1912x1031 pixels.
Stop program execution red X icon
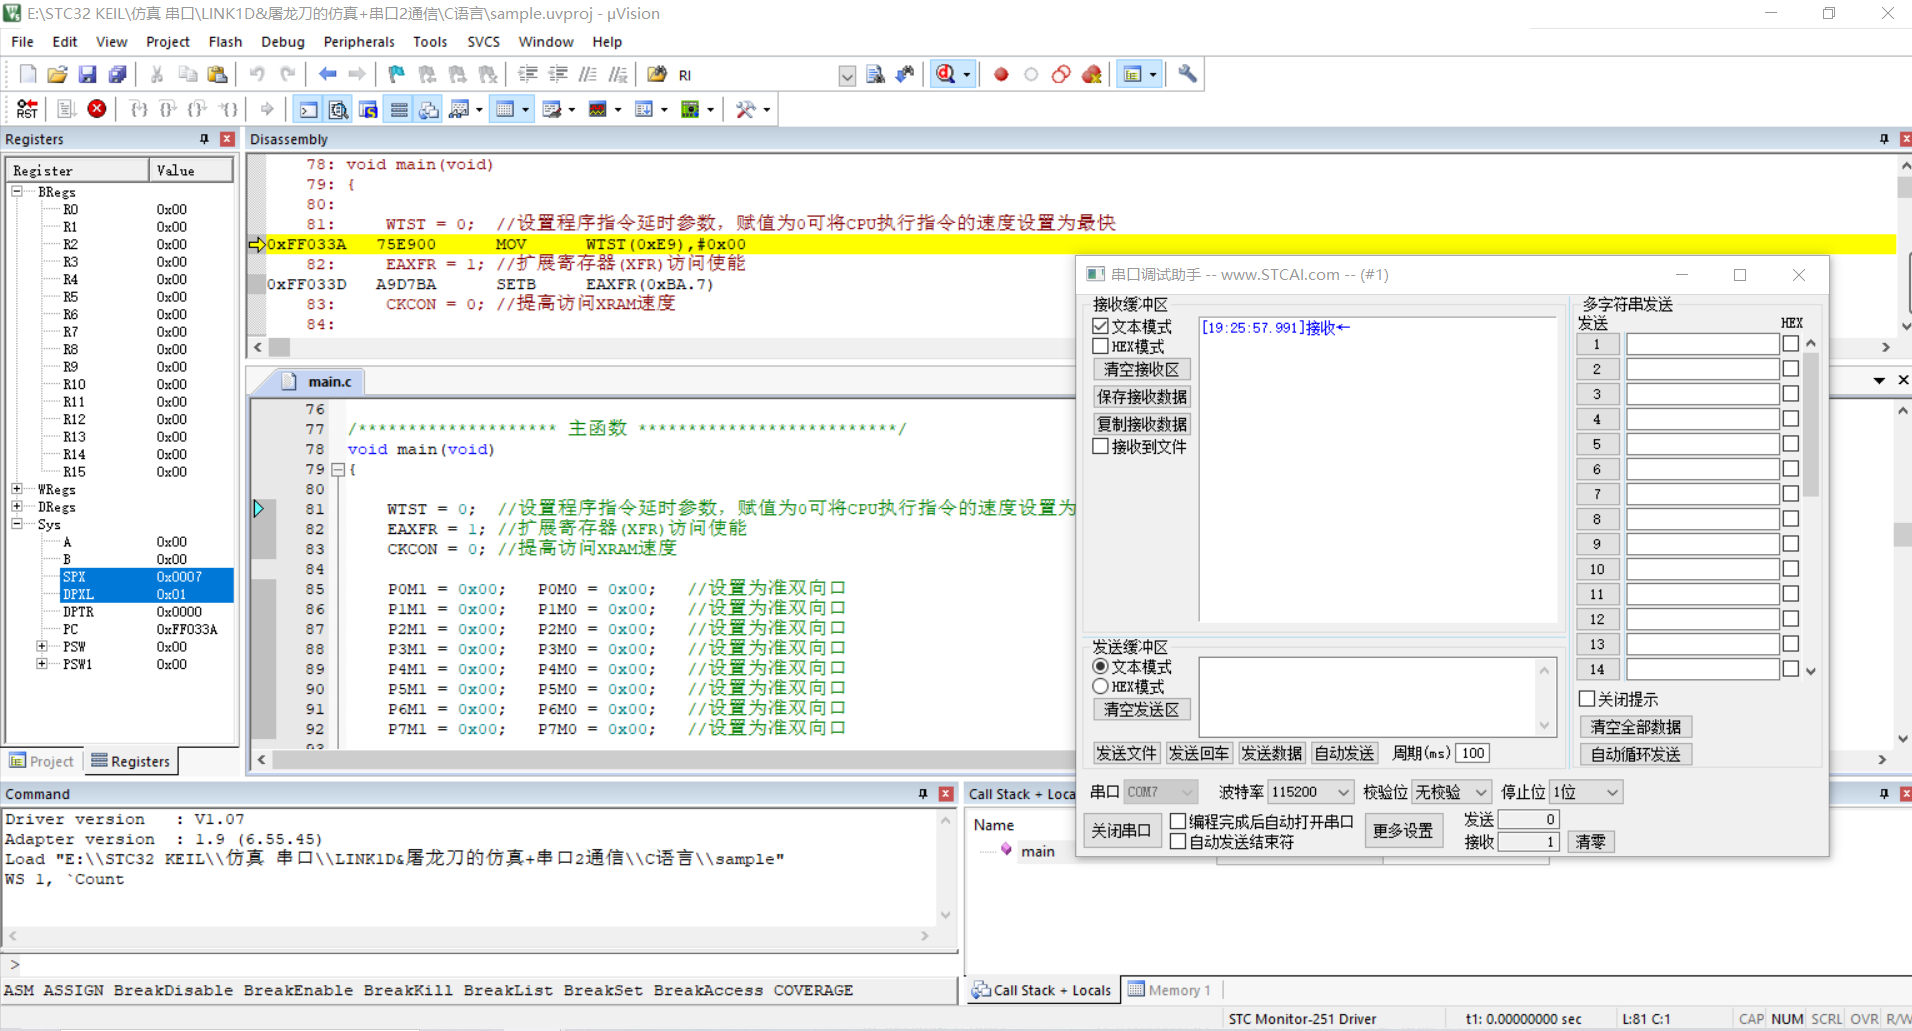click(x=97, y=109)
